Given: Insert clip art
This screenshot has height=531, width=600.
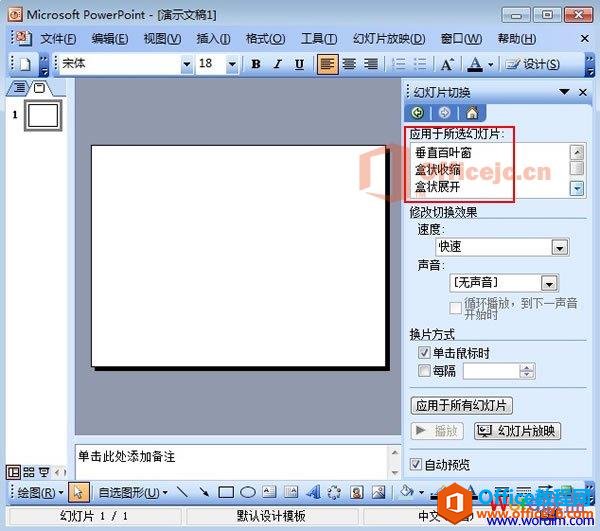Looking at the screenshot, I should click(x=357, y=492).
